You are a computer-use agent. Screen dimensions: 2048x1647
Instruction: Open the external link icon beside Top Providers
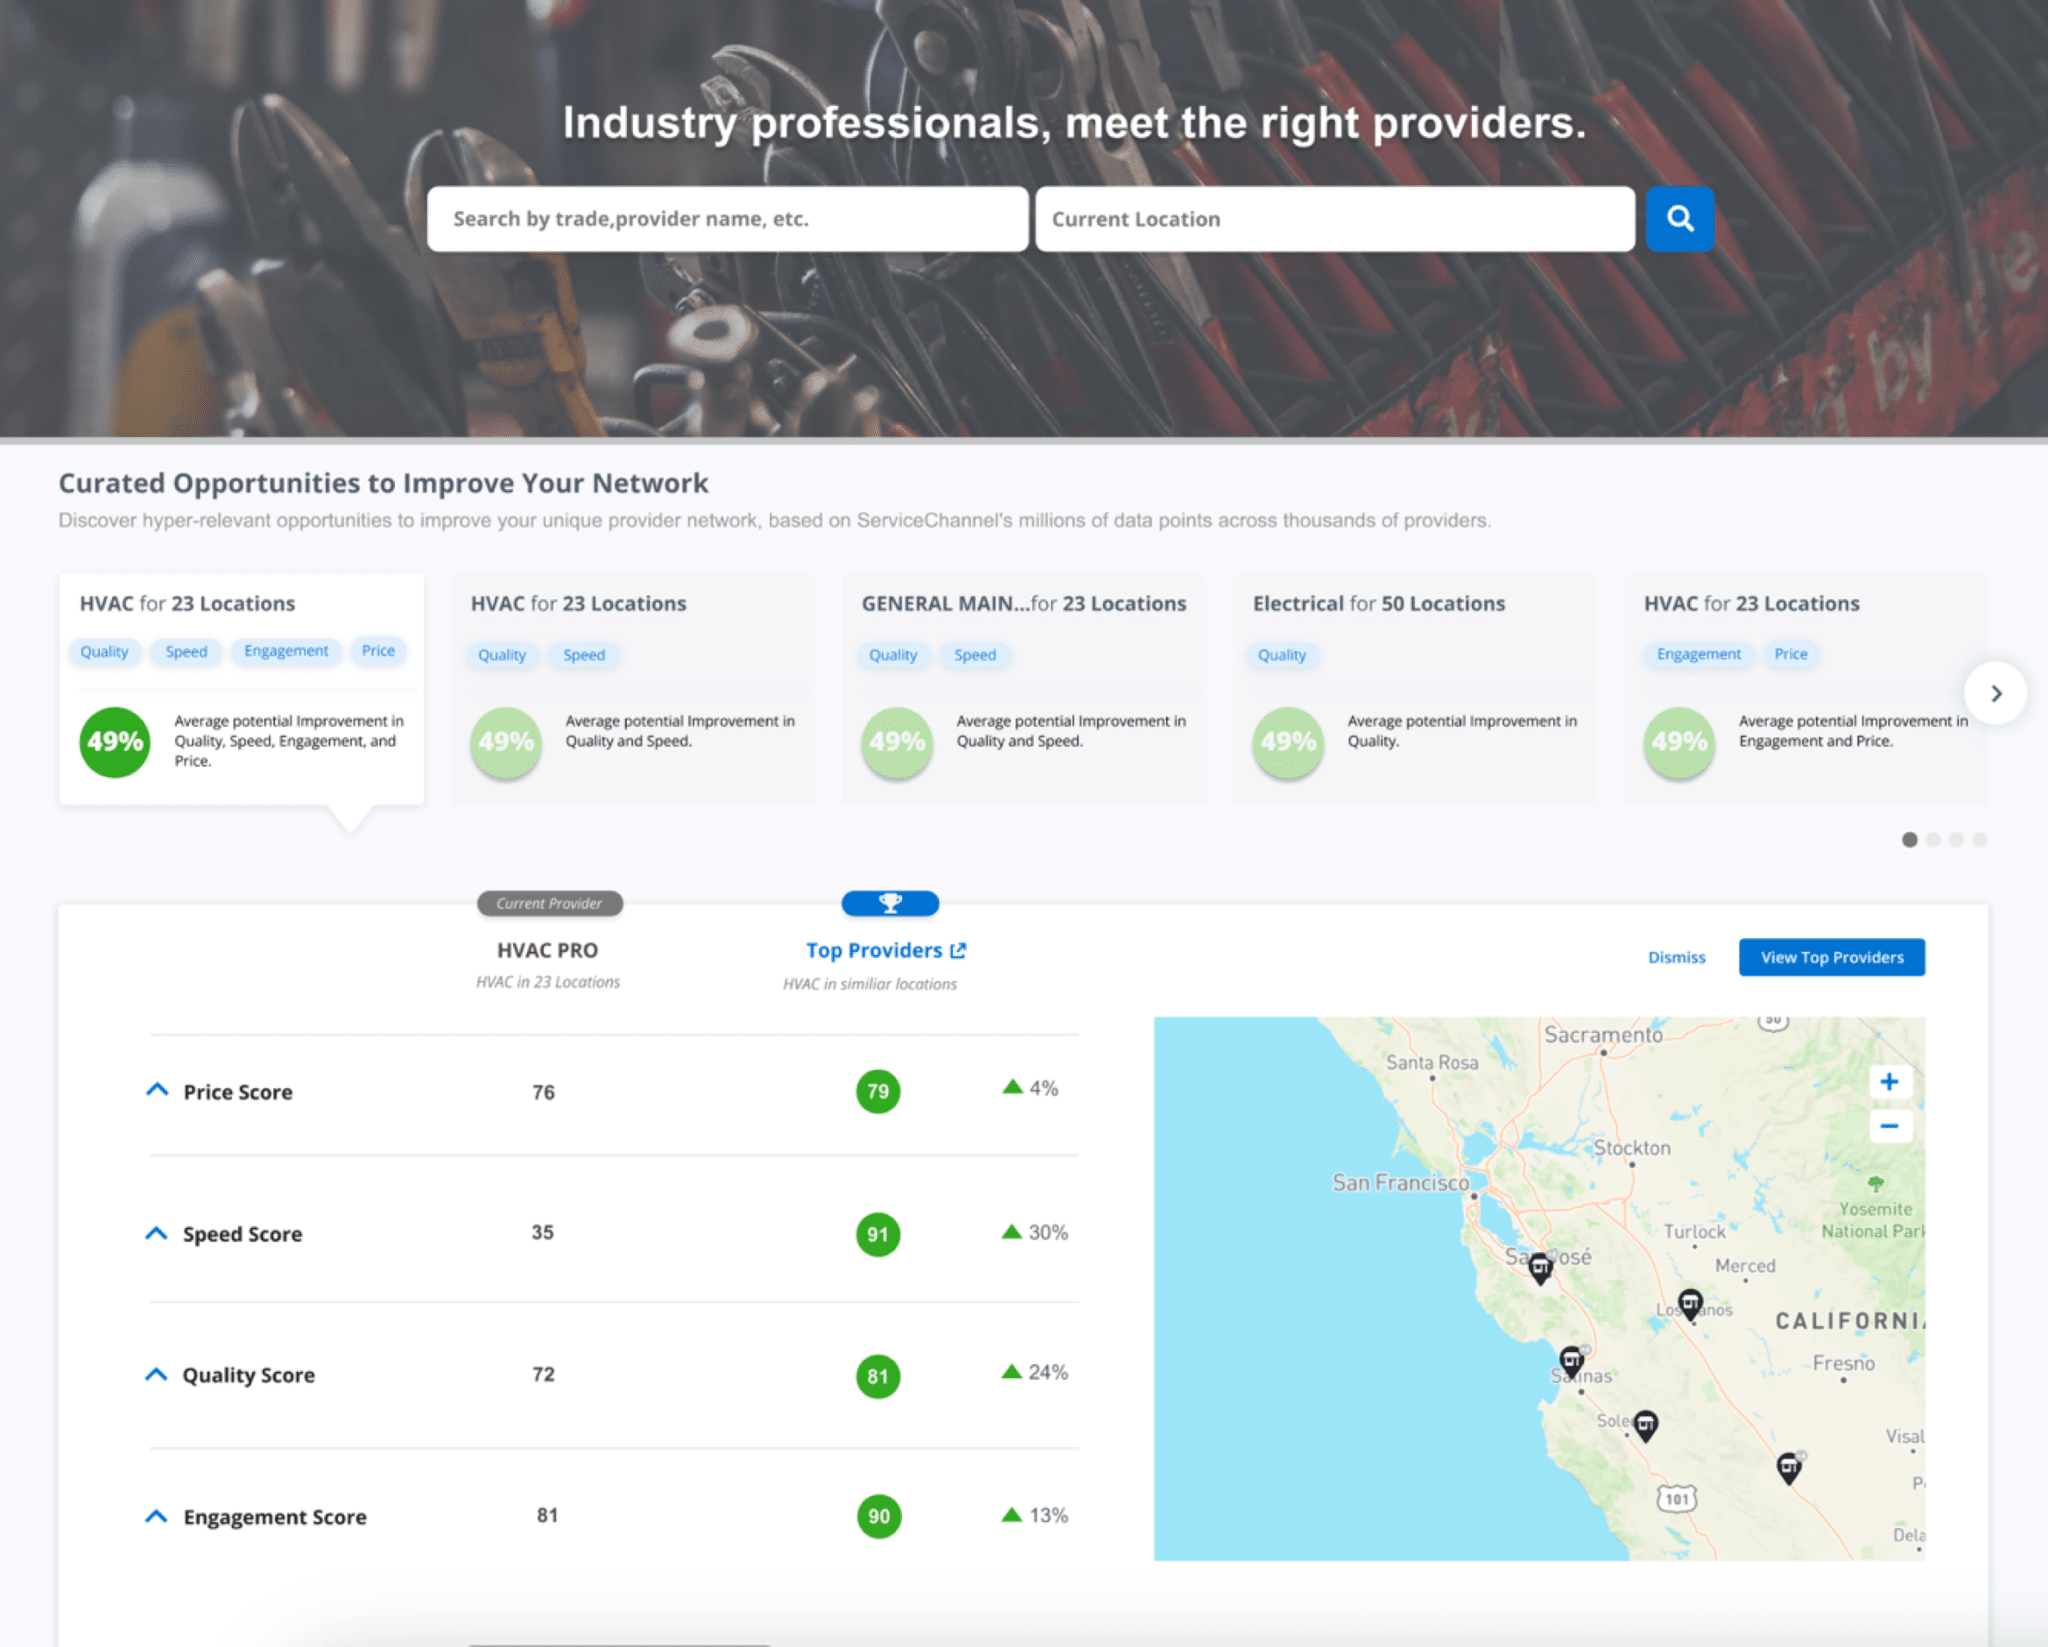(958, 950)
